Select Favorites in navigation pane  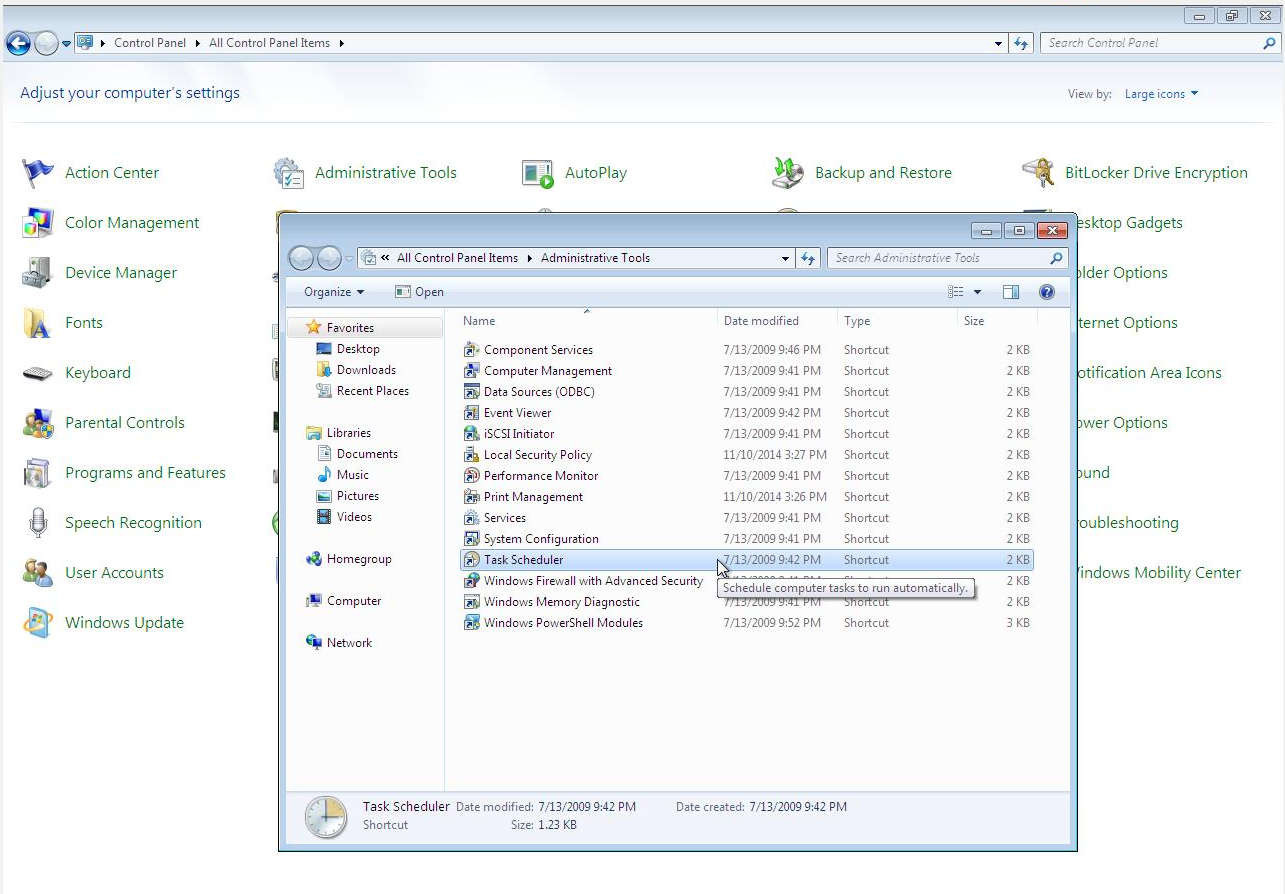coord(350,328)
